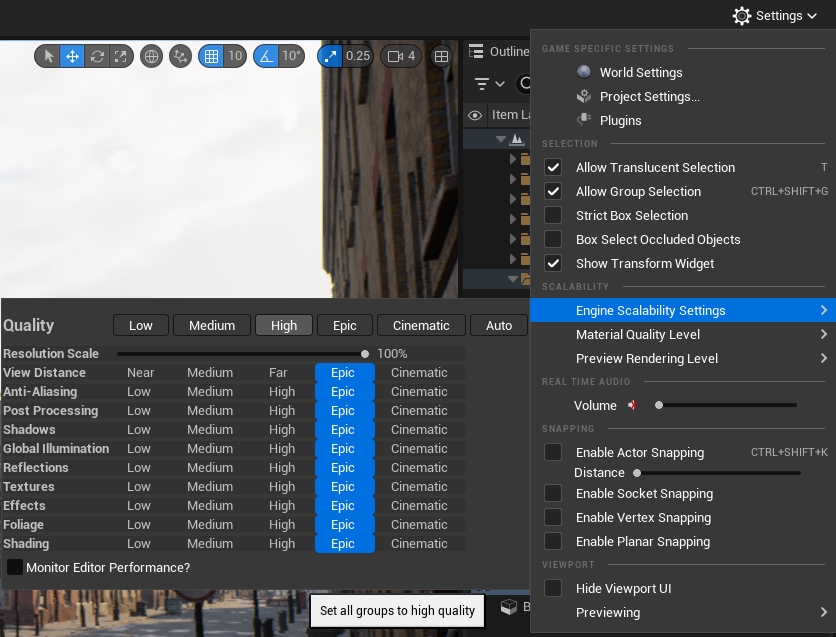Viewport: 836px width, 637px height.
Task: Enable Strict Box Selection checkbox
Action: coord(553,215)
